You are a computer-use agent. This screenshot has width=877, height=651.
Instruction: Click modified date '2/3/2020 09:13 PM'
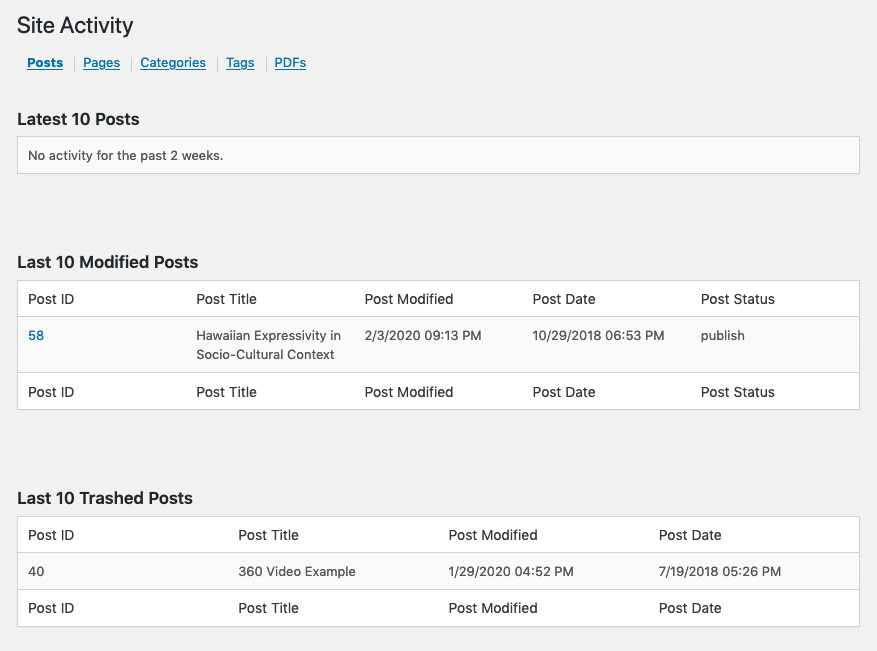coord(423,336)
